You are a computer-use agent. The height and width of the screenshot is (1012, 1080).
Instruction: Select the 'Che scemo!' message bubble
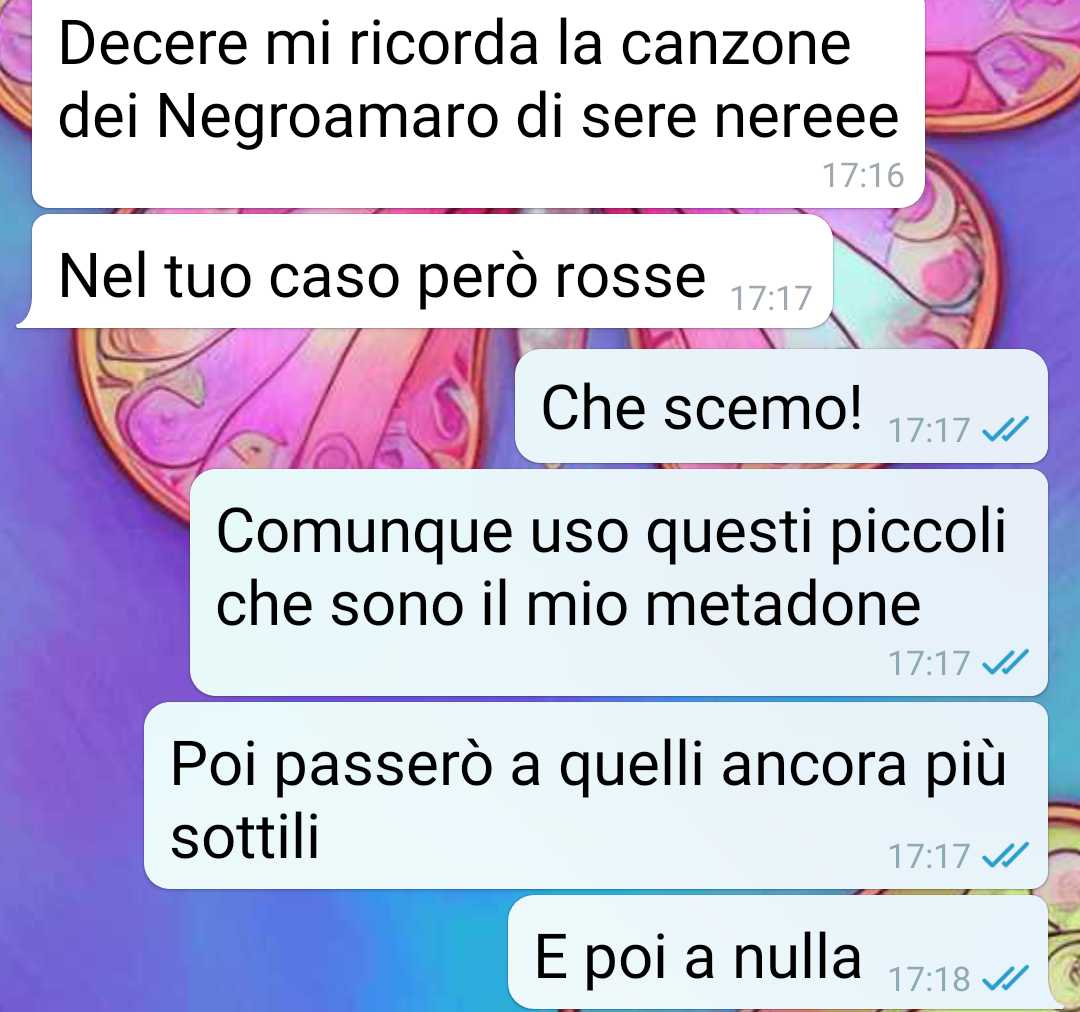click(x=781, y=406)
